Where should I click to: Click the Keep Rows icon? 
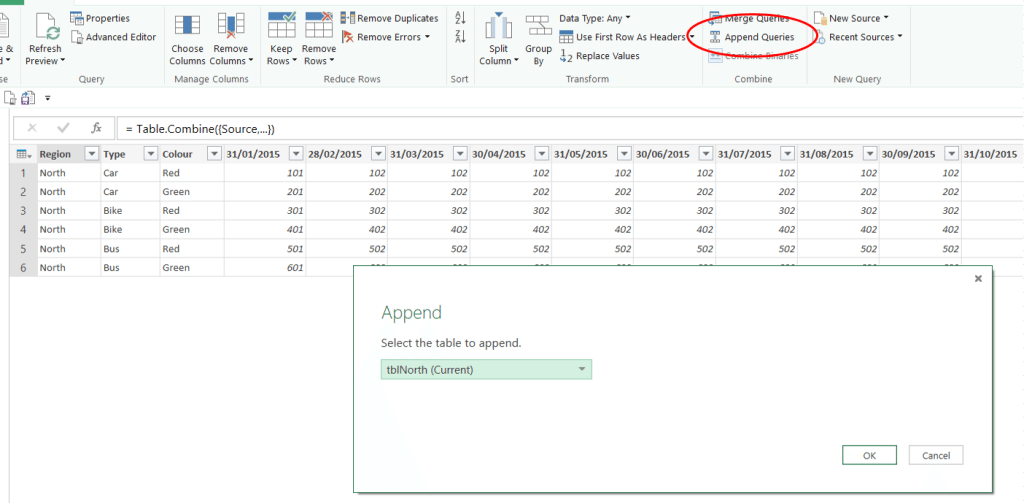coord(282,26)
